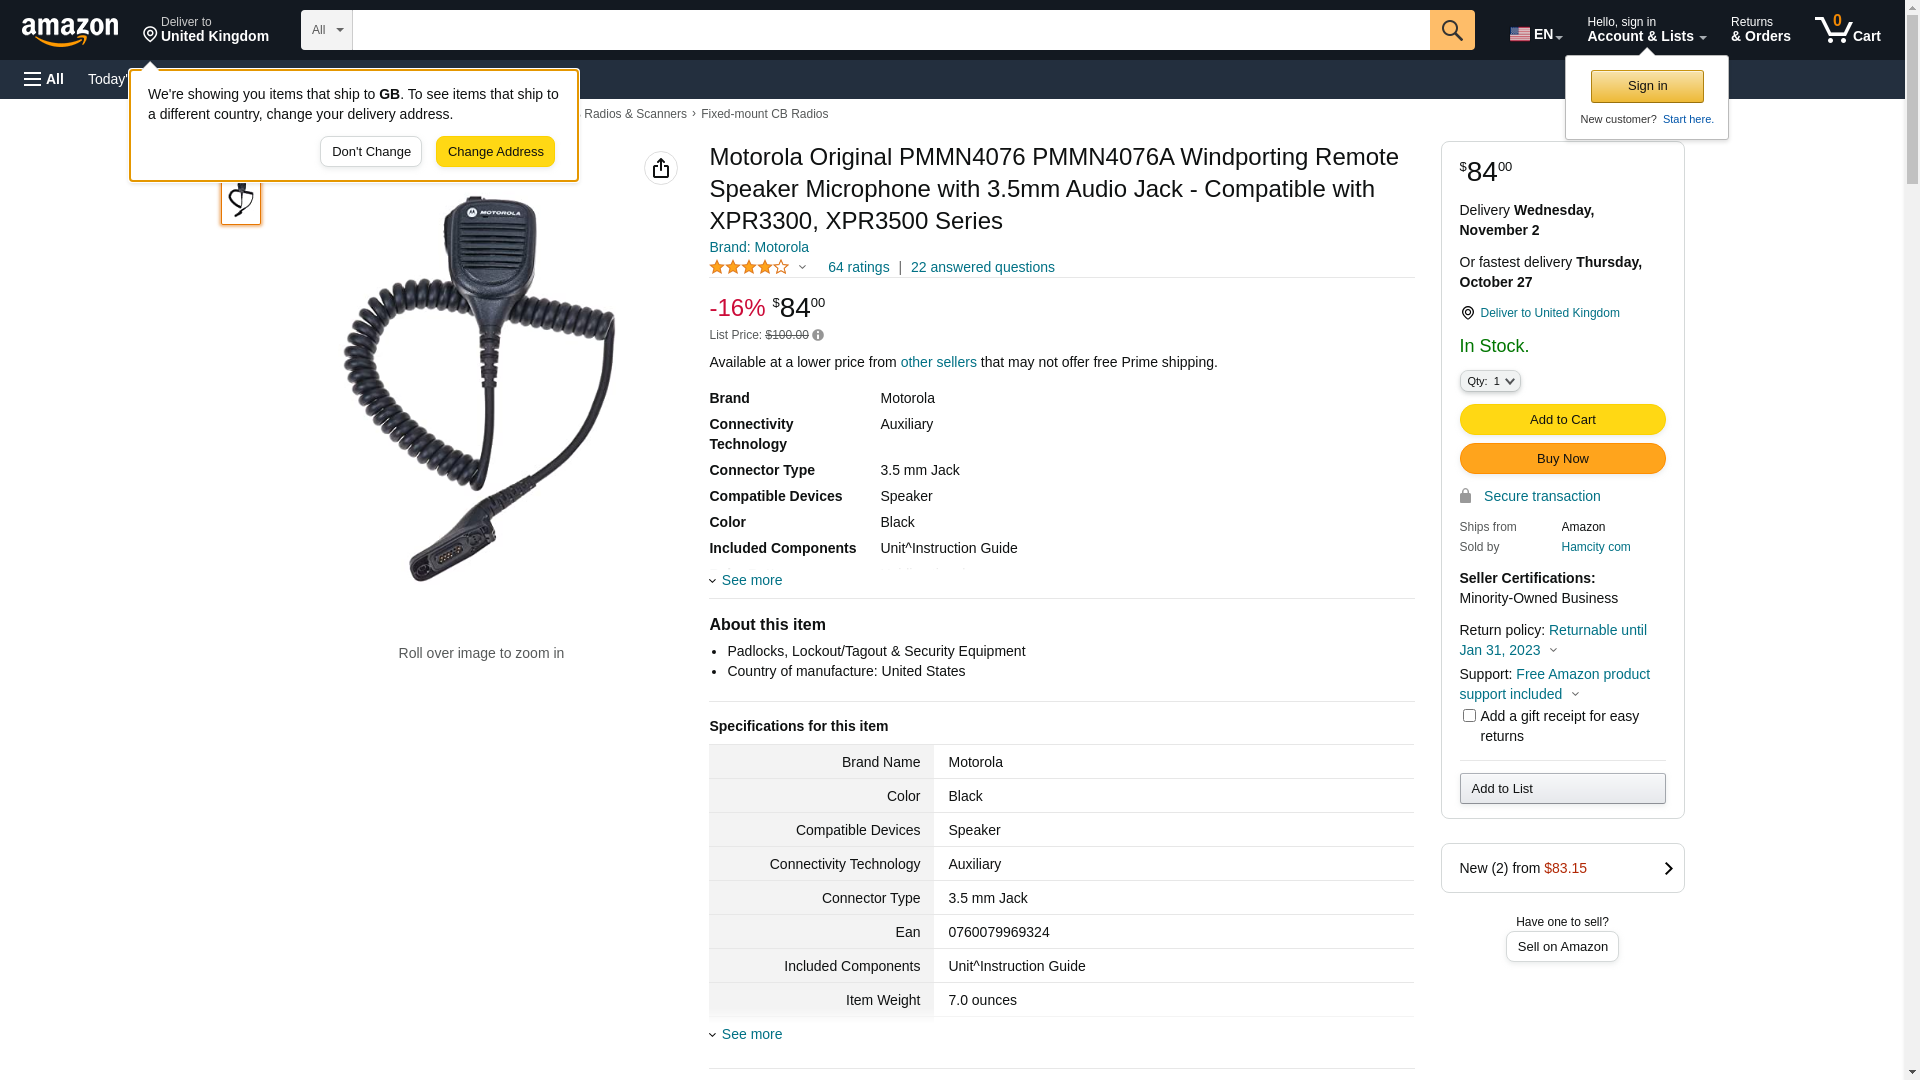Click the share icon on product image
The width and height of the screenshot is (1920, 1080).
[661, 168]
